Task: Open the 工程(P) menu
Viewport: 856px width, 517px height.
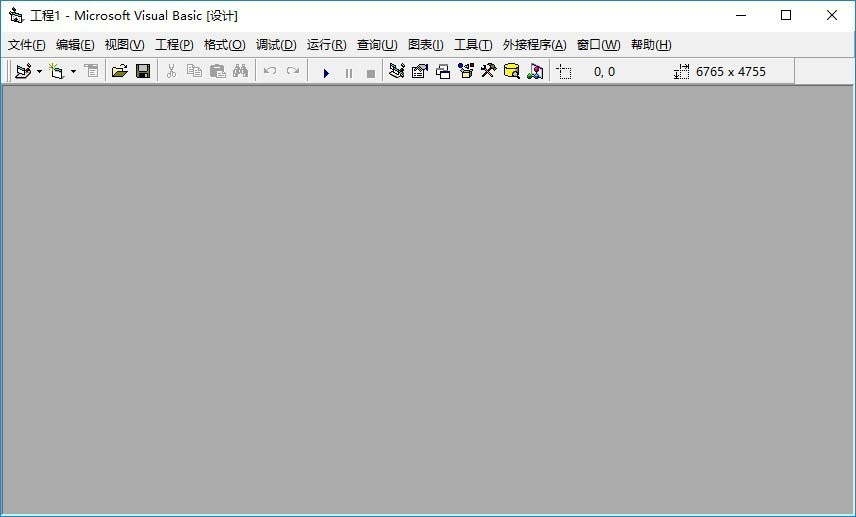Action: [174, 45]
